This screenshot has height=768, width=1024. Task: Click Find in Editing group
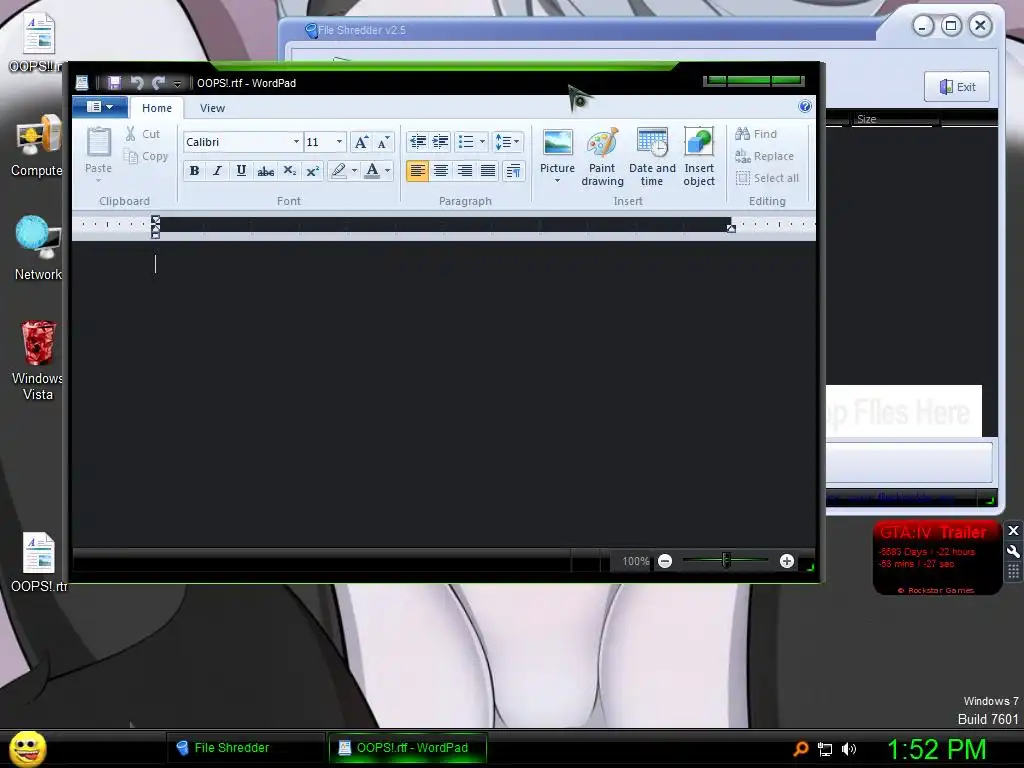tap(756, 134)
